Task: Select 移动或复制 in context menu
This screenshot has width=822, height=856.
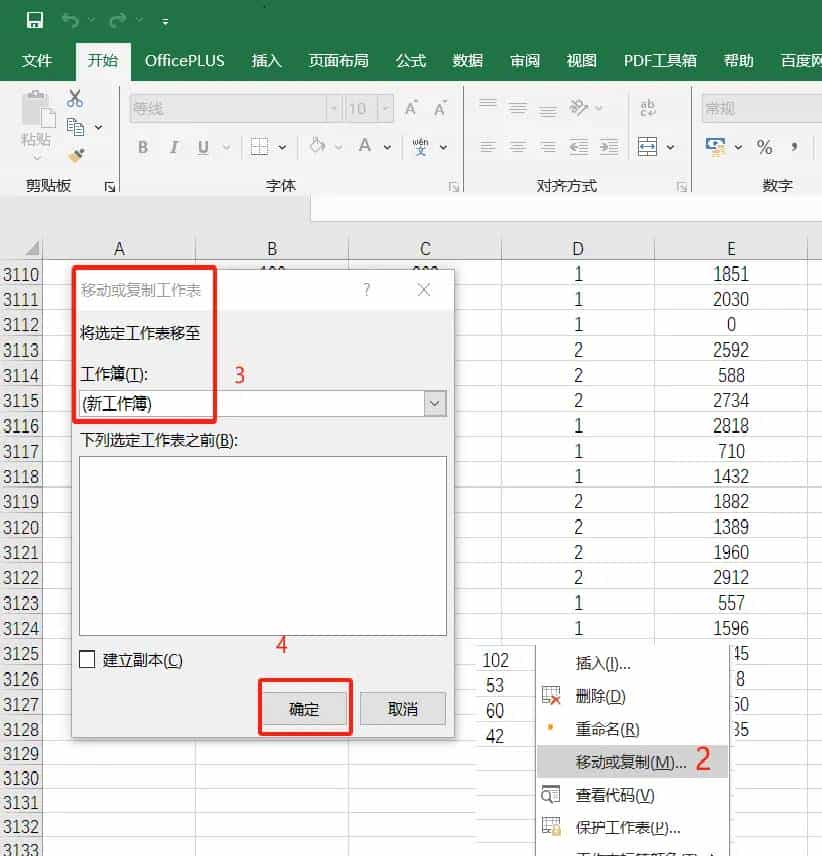Action: coord(630,762)
